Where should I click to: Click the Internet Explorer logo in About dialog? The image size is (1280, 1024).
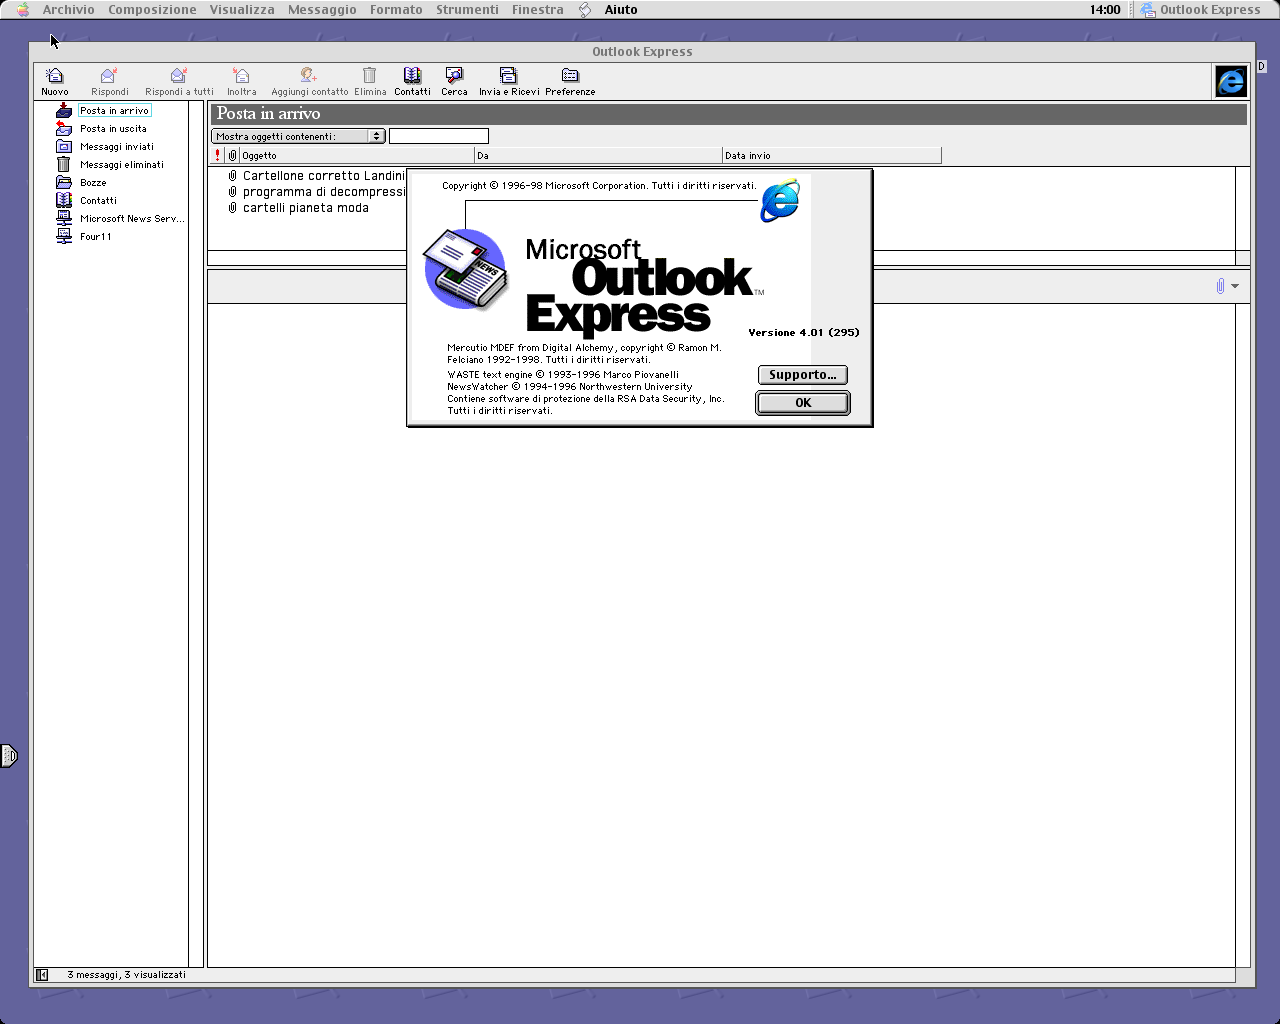780,201
